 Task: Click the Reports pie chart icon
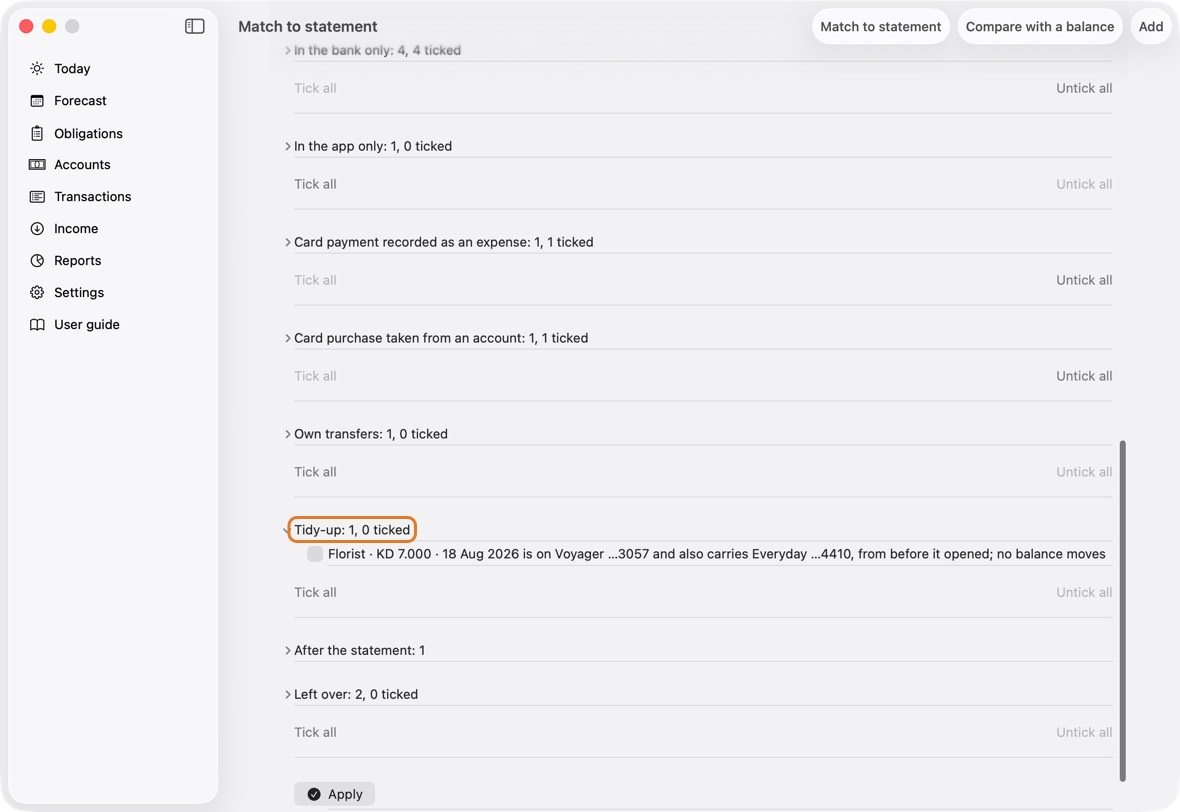(37, 260)
